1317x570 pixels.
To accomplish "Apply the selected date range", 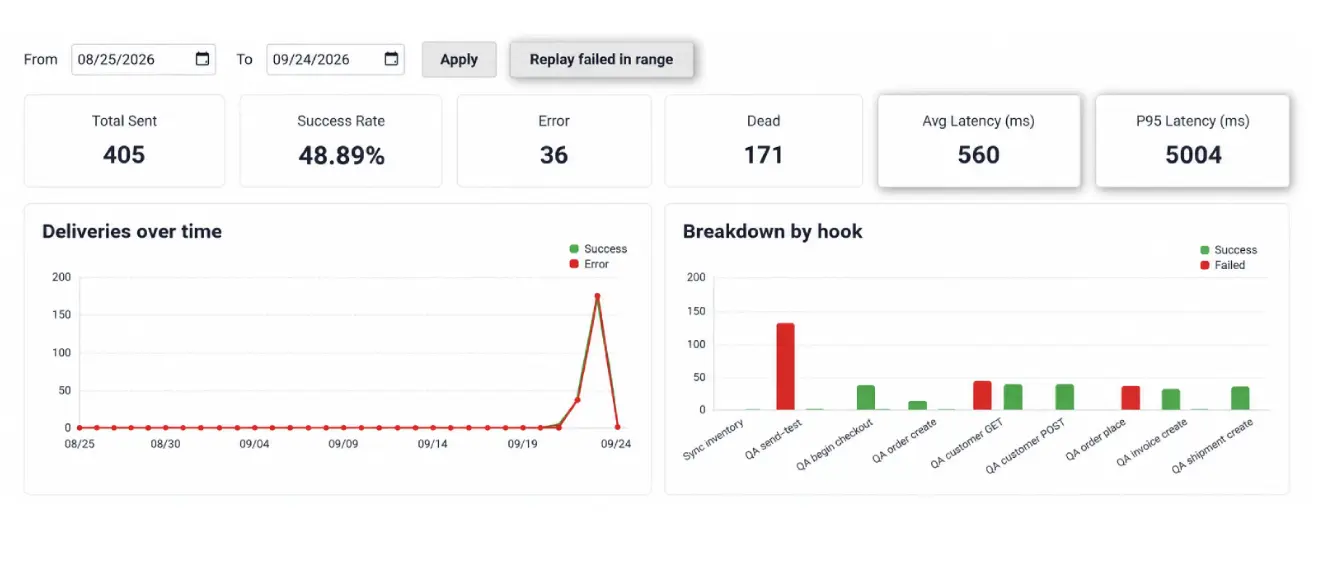I will click(x=459, y=59).
